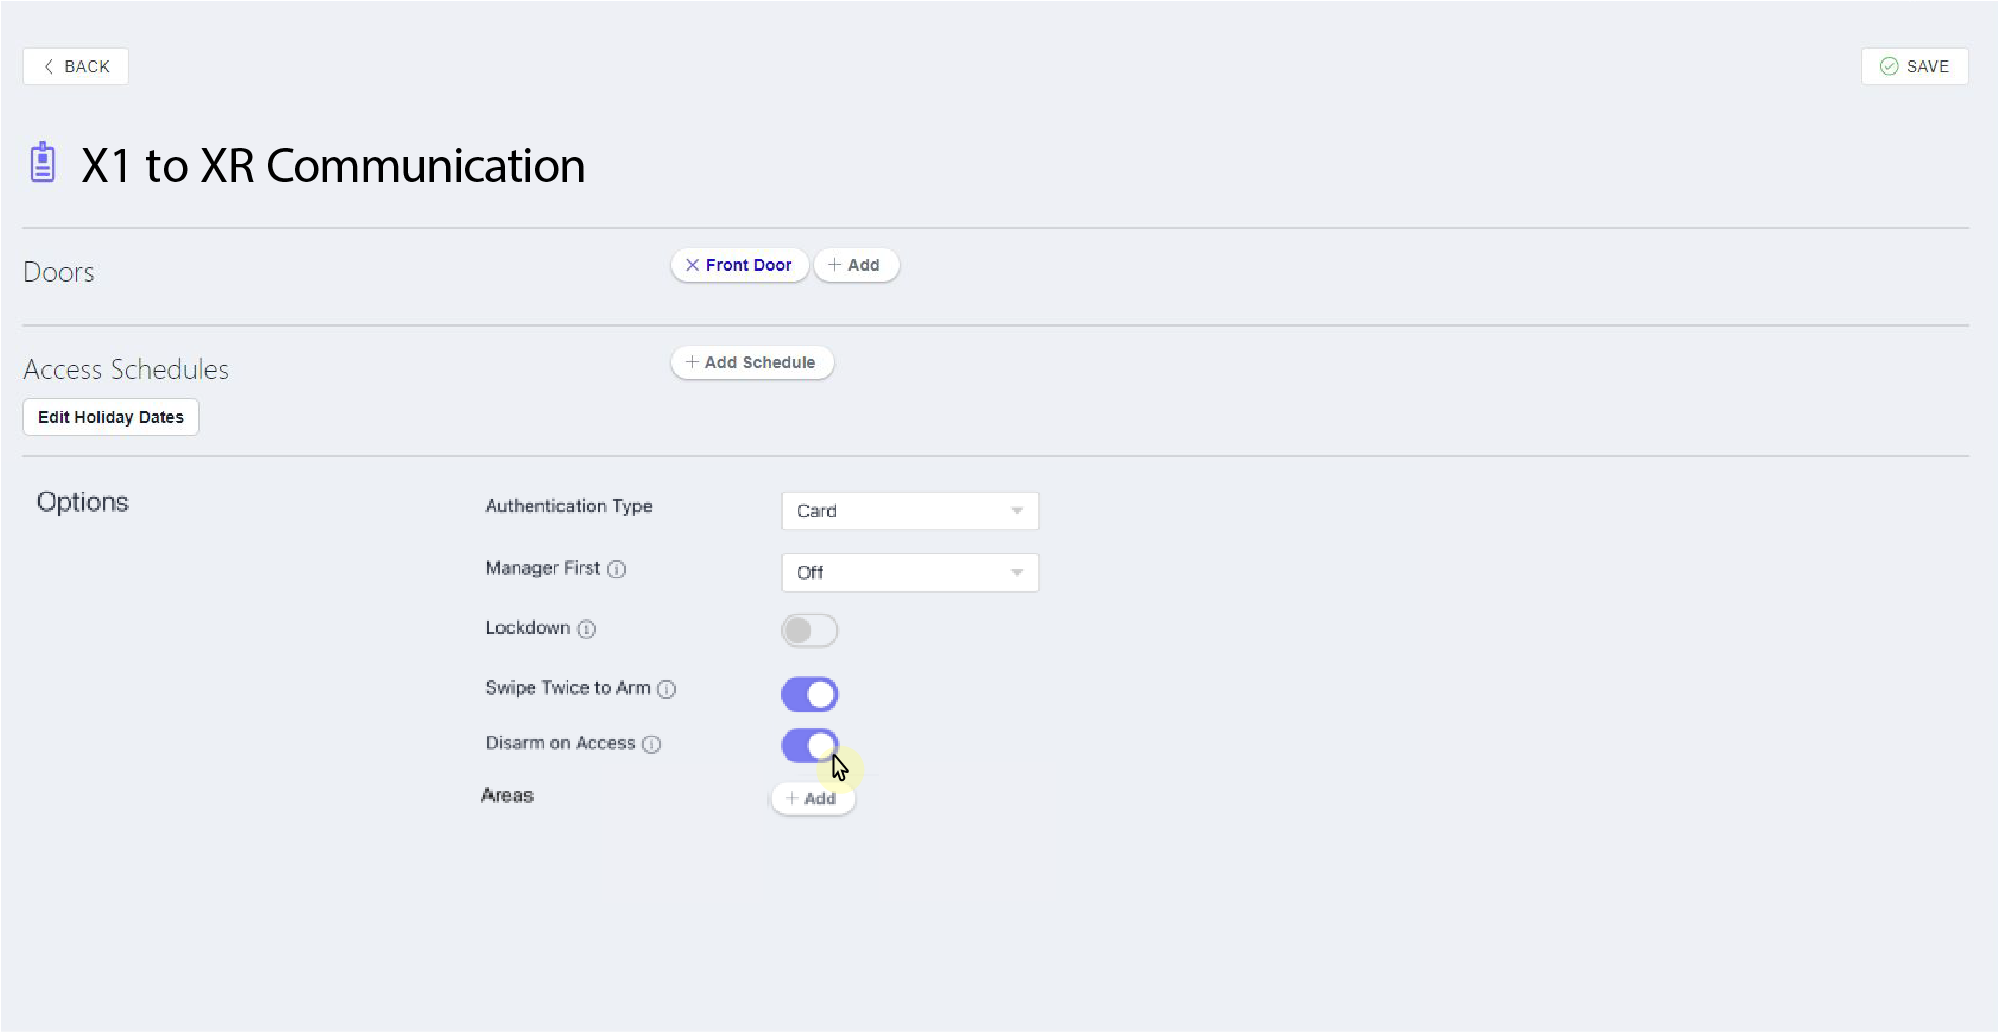Open the Authentication Type dropdown
1999x1032 pixels.
click(x=910, y=511)
